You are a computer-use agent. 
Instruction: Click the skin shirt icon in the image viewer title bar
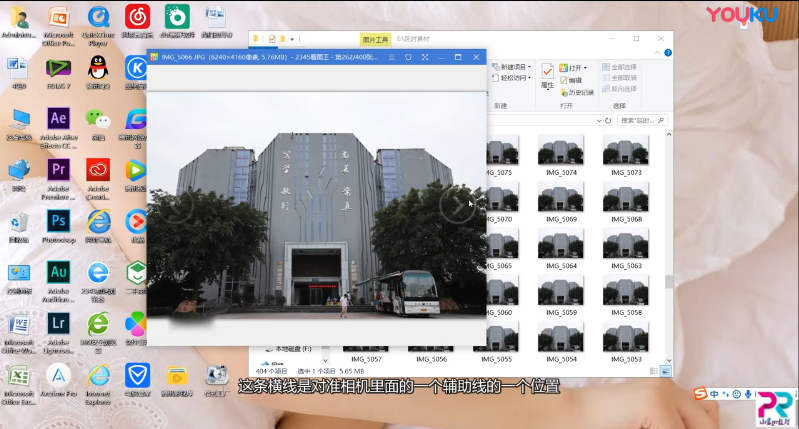pyautogui.click(x=408, y=57)
